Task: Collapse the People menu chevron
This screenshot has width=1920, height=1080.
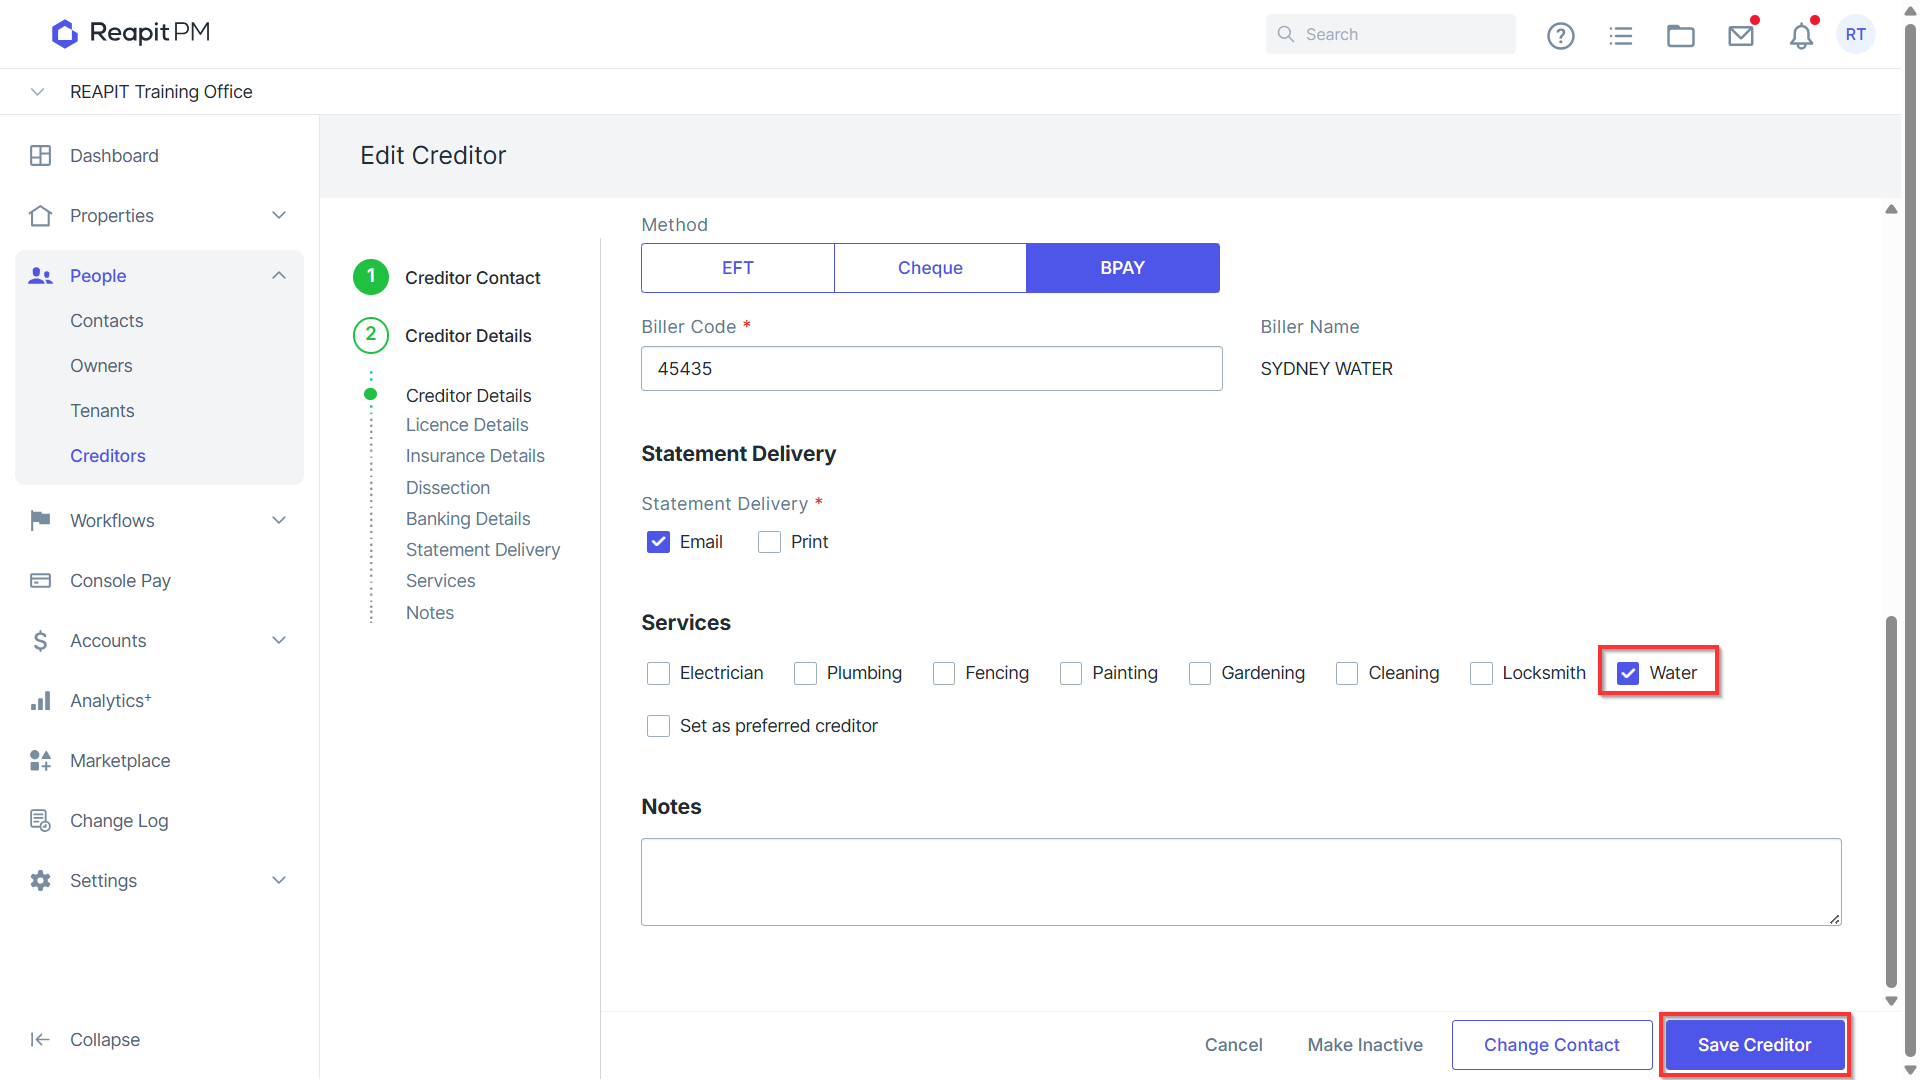Action: tap(279, 276)
